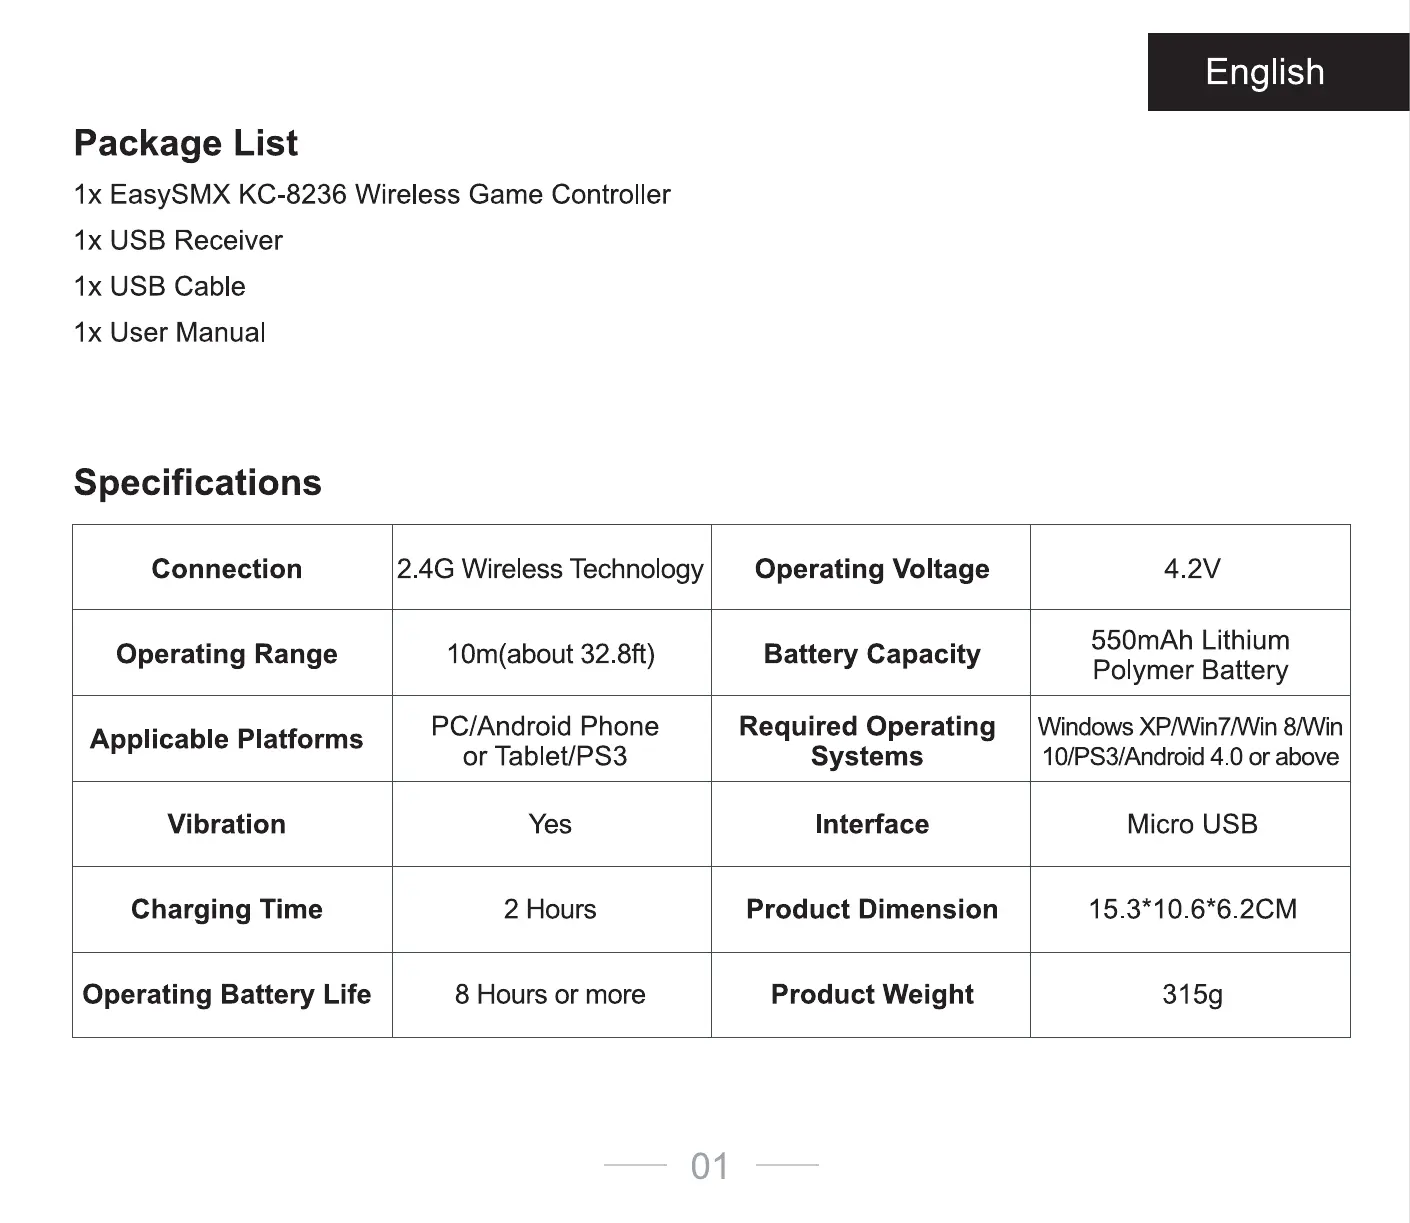Click the Operating Voltage label cell

(x=872, y=568)
